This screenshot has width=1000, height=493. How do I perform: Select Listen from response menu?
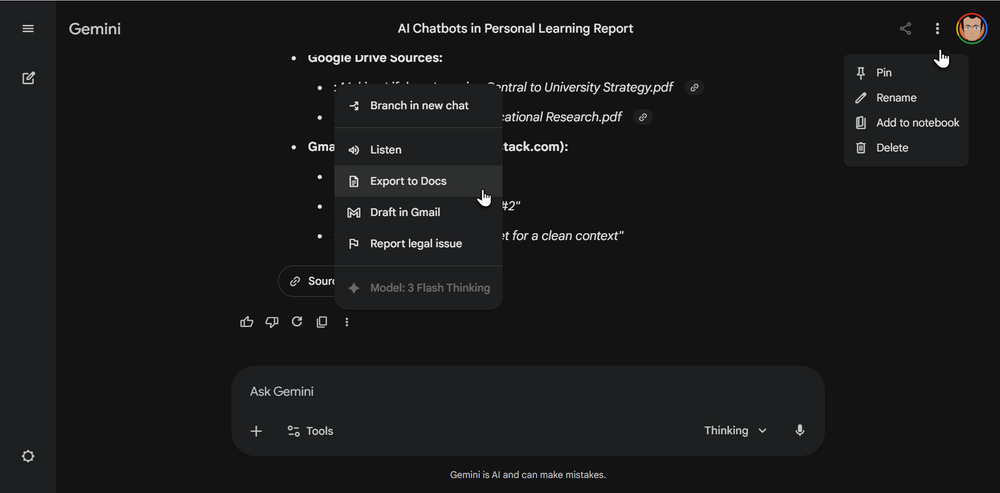[418, 150]
